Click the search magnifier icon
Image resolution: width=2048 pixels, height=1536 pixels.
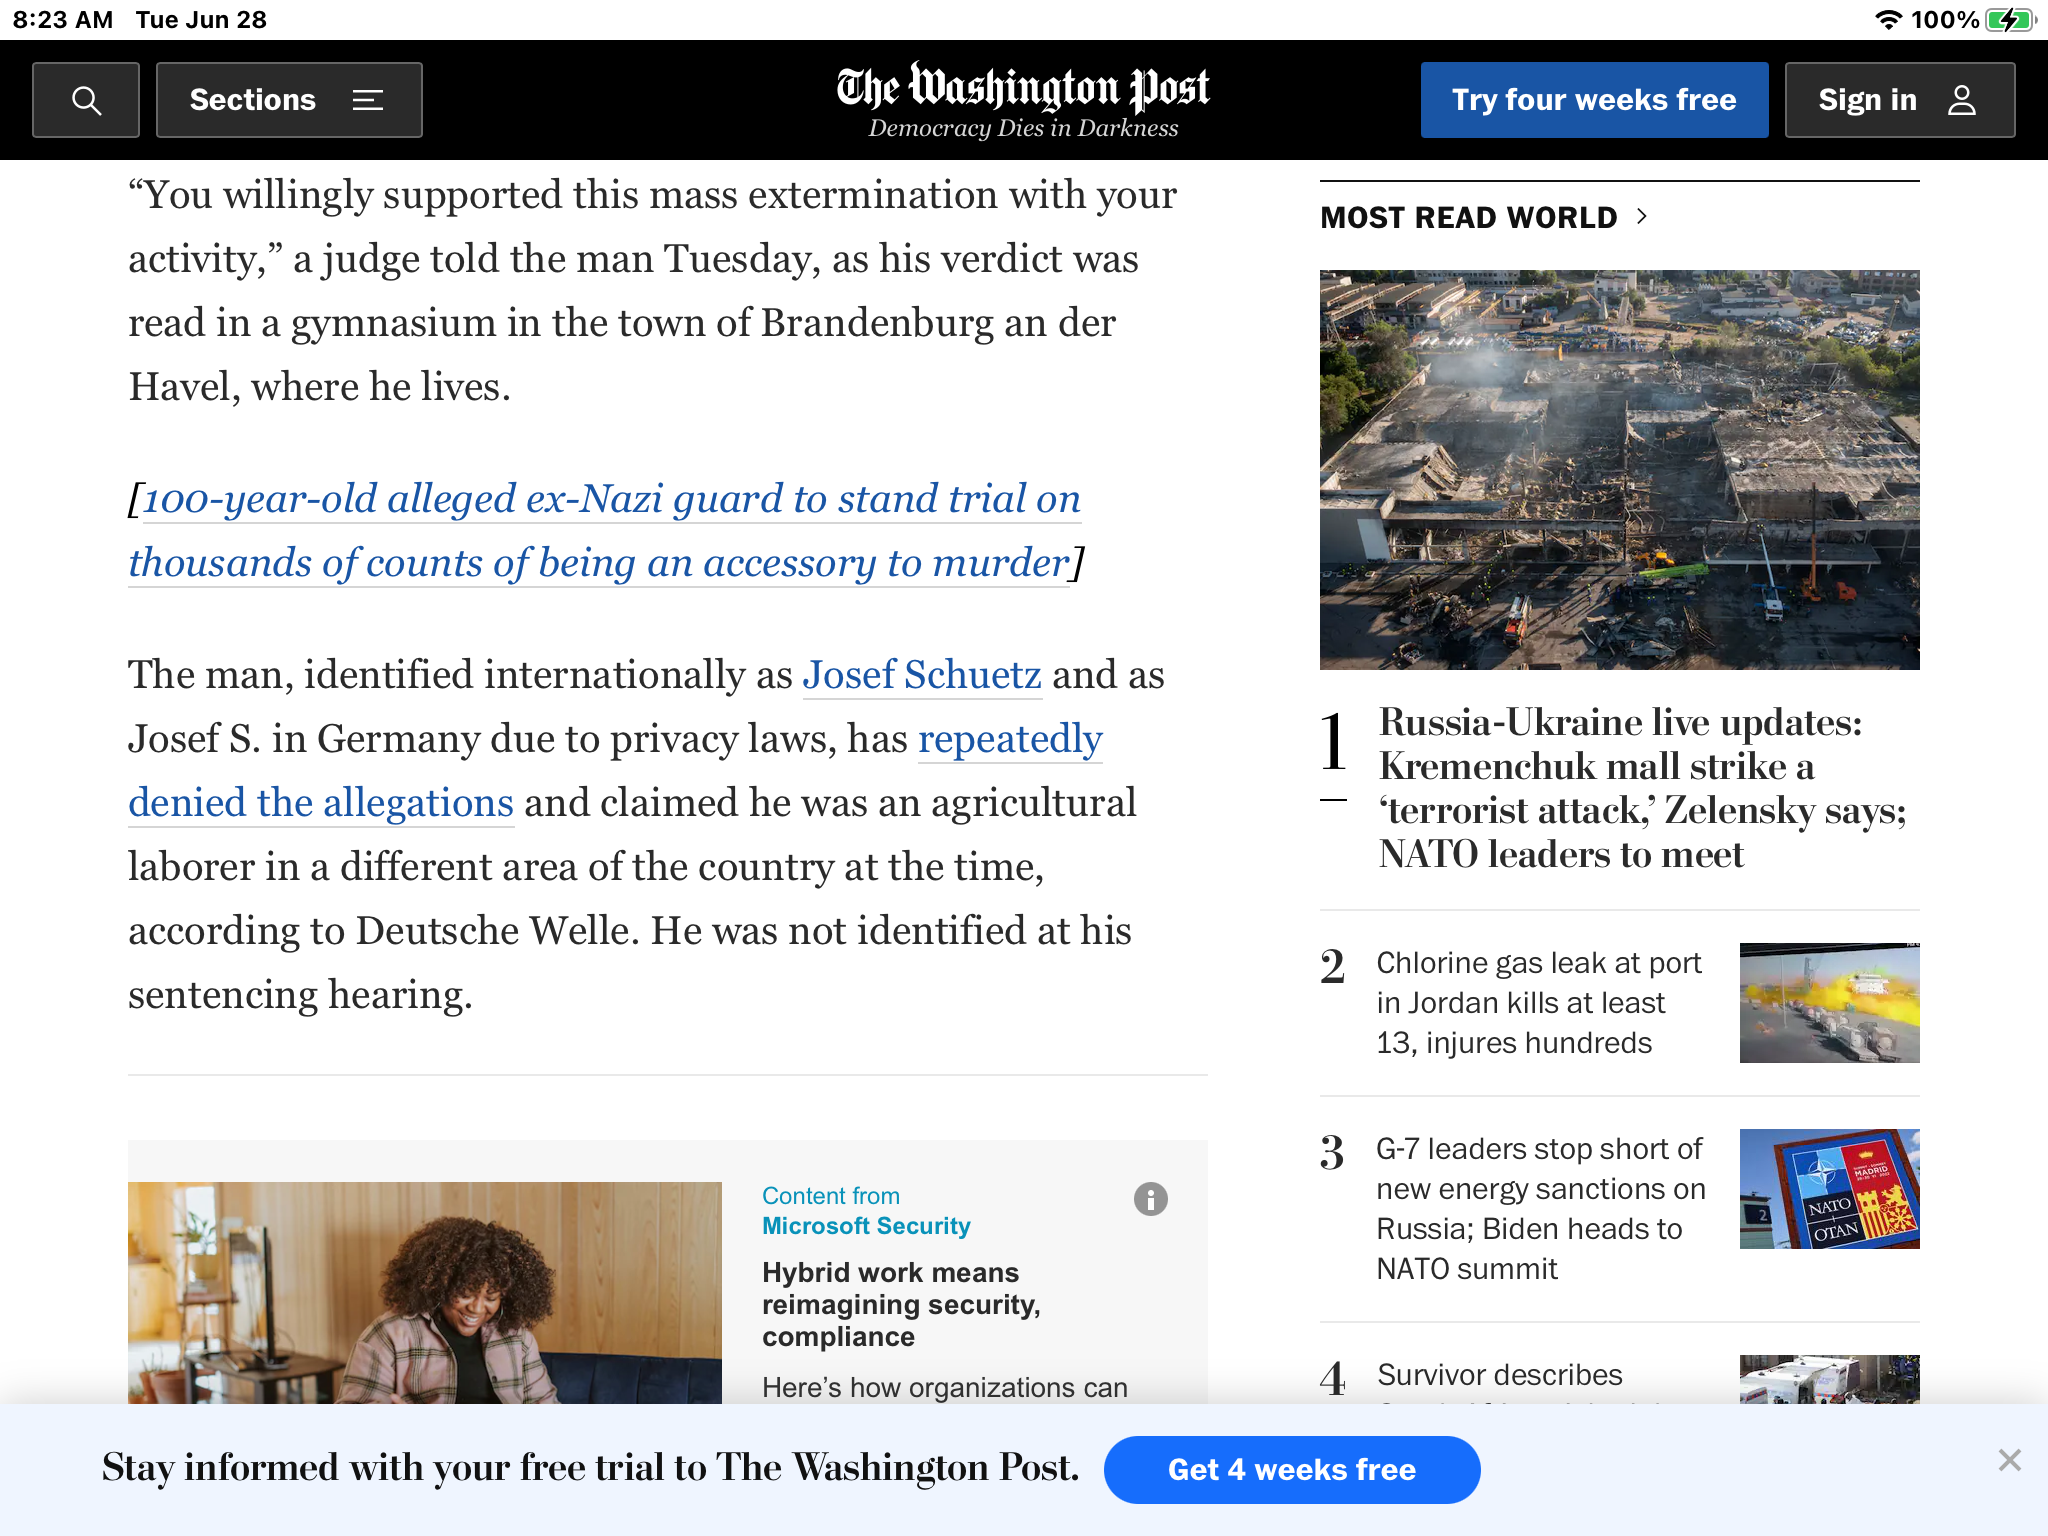click(86, 100)
